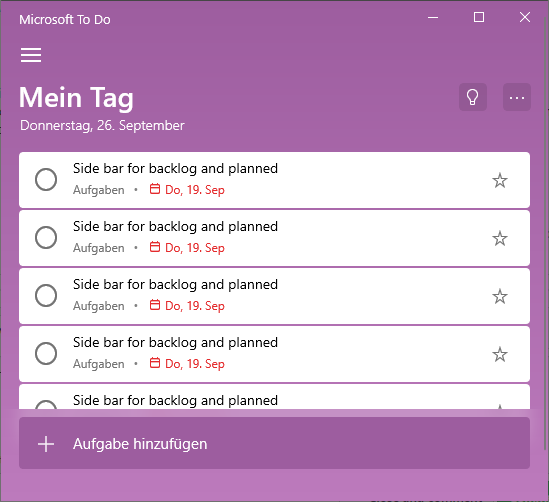
Task: Open suggestions via the lightbulb icon
Action: [473, 97]
